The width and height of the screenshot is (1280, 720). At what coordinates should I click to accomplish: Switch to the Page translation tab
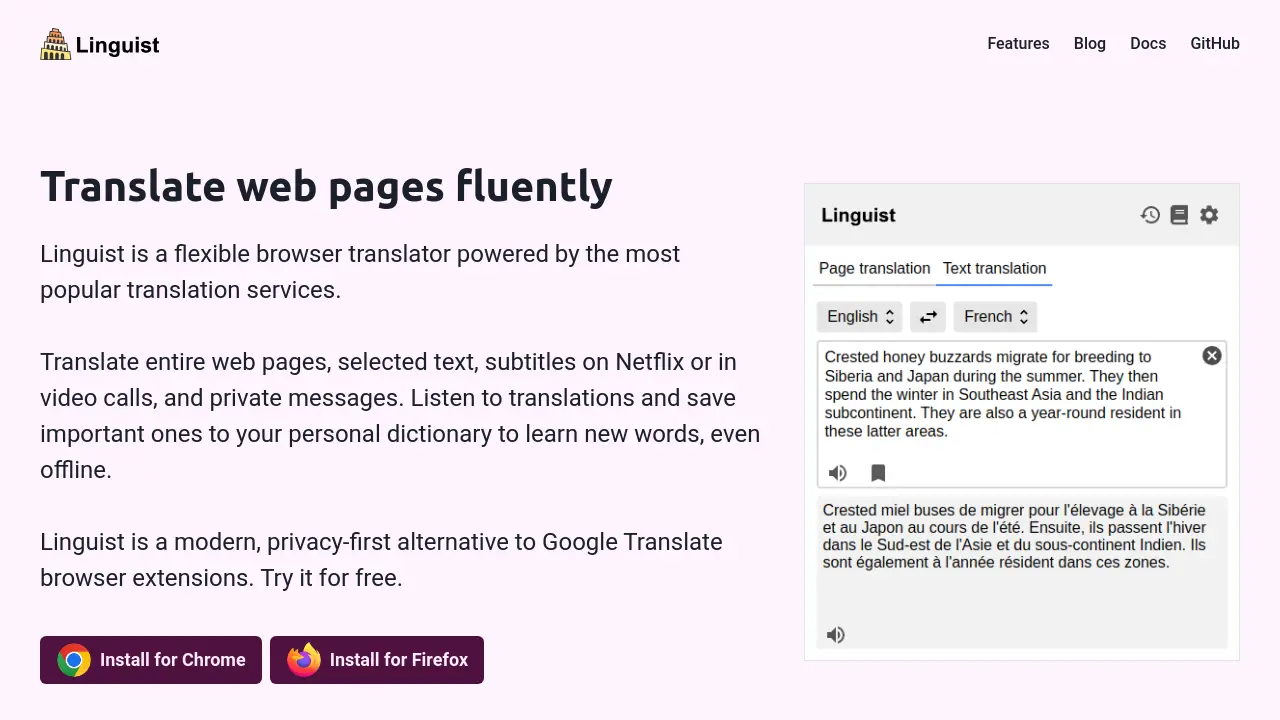[874, 268]
